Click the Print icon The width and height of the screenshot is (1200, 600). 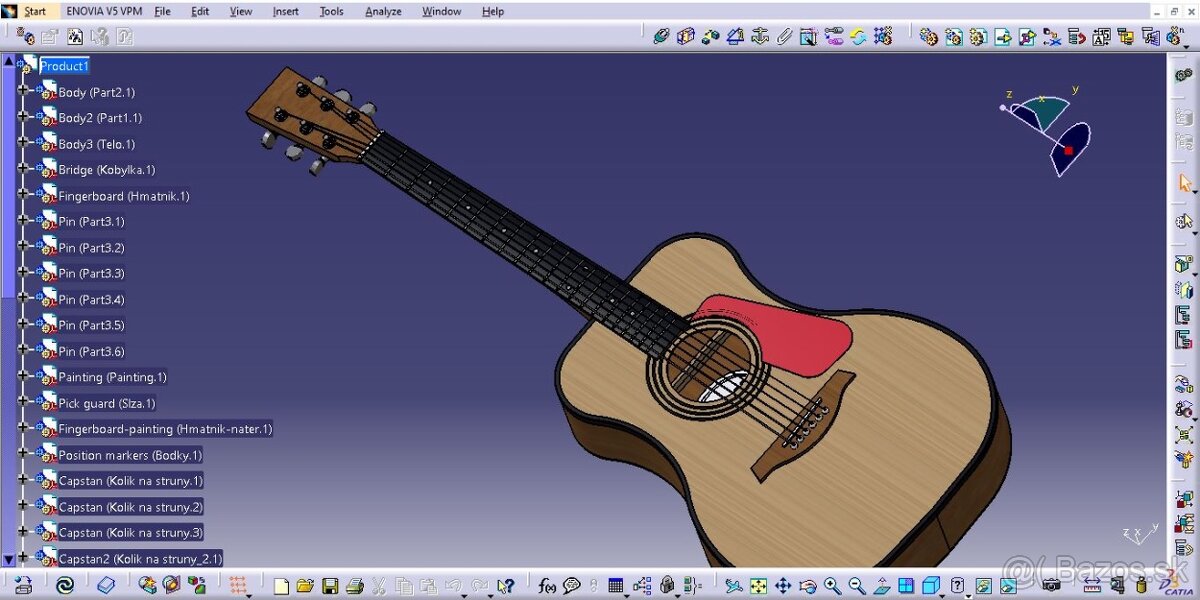tap(354, 586)
